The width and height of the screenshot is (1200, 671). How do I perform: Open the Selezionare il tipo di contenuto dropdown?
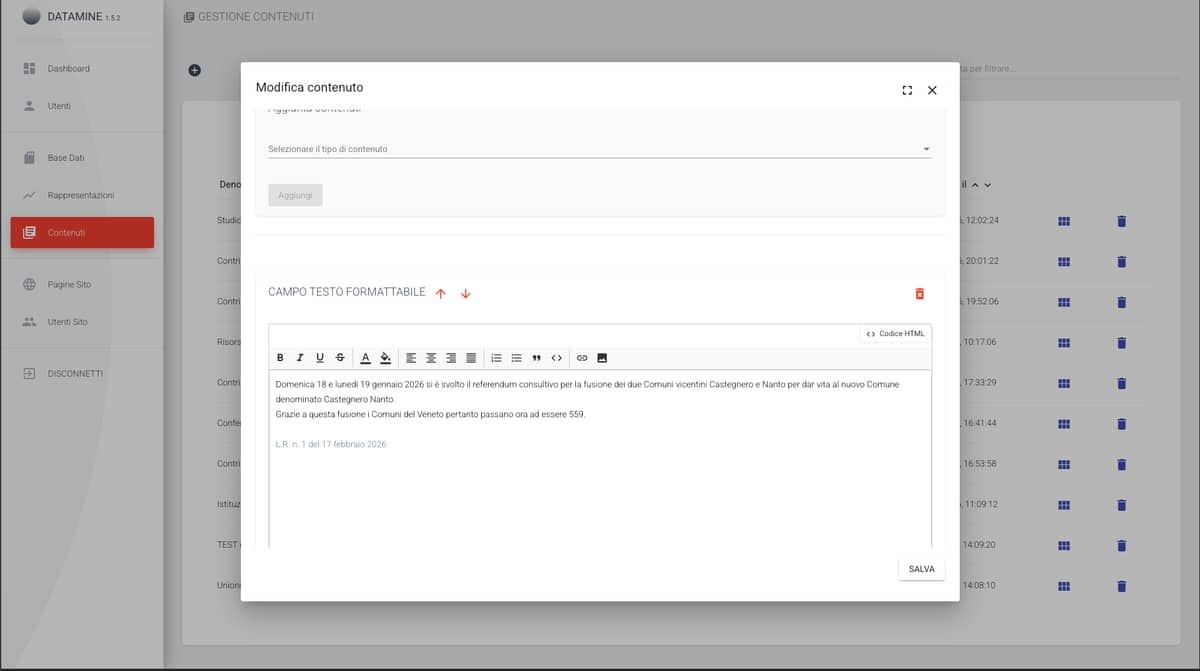600,149
